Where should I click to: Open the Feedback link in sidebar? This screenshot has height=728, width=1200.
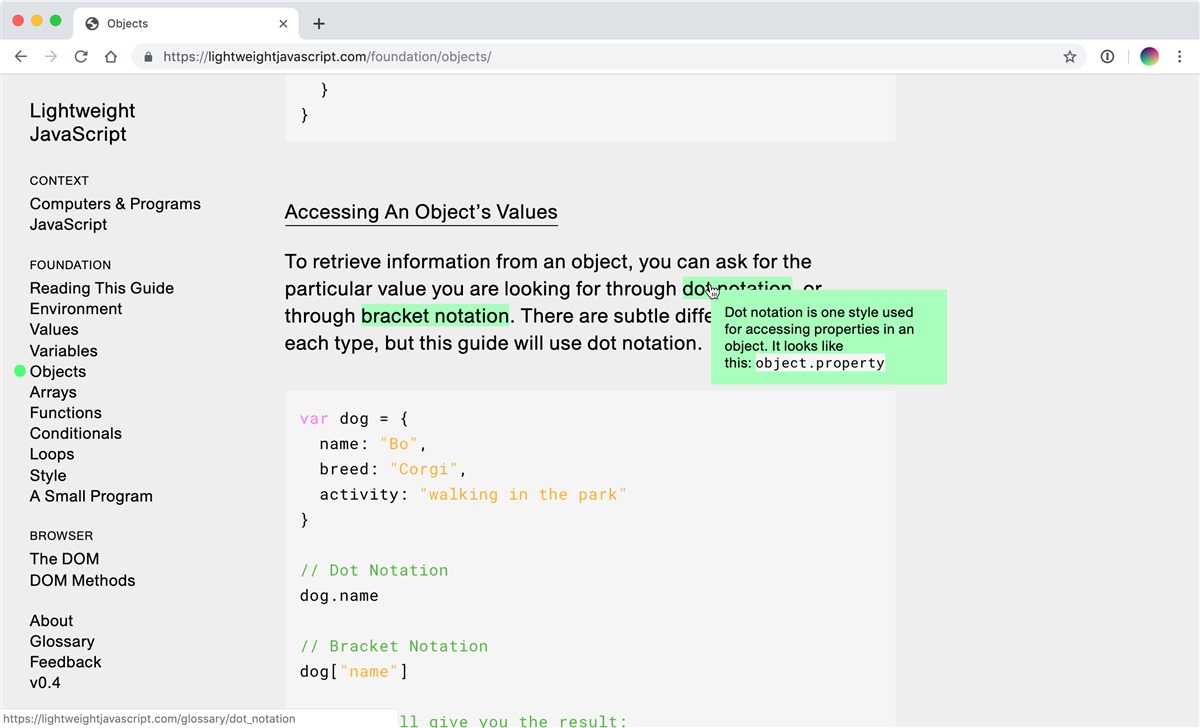[66, 662]
